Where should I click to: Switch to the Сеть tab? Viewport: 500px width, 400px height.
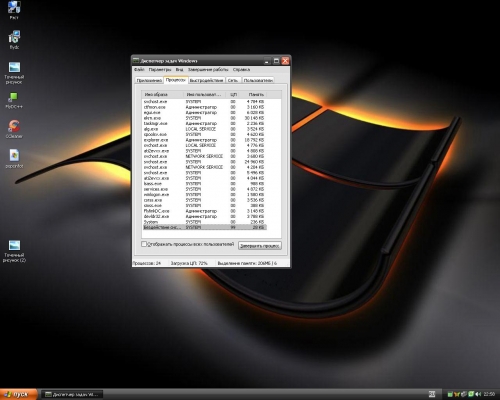233,80
